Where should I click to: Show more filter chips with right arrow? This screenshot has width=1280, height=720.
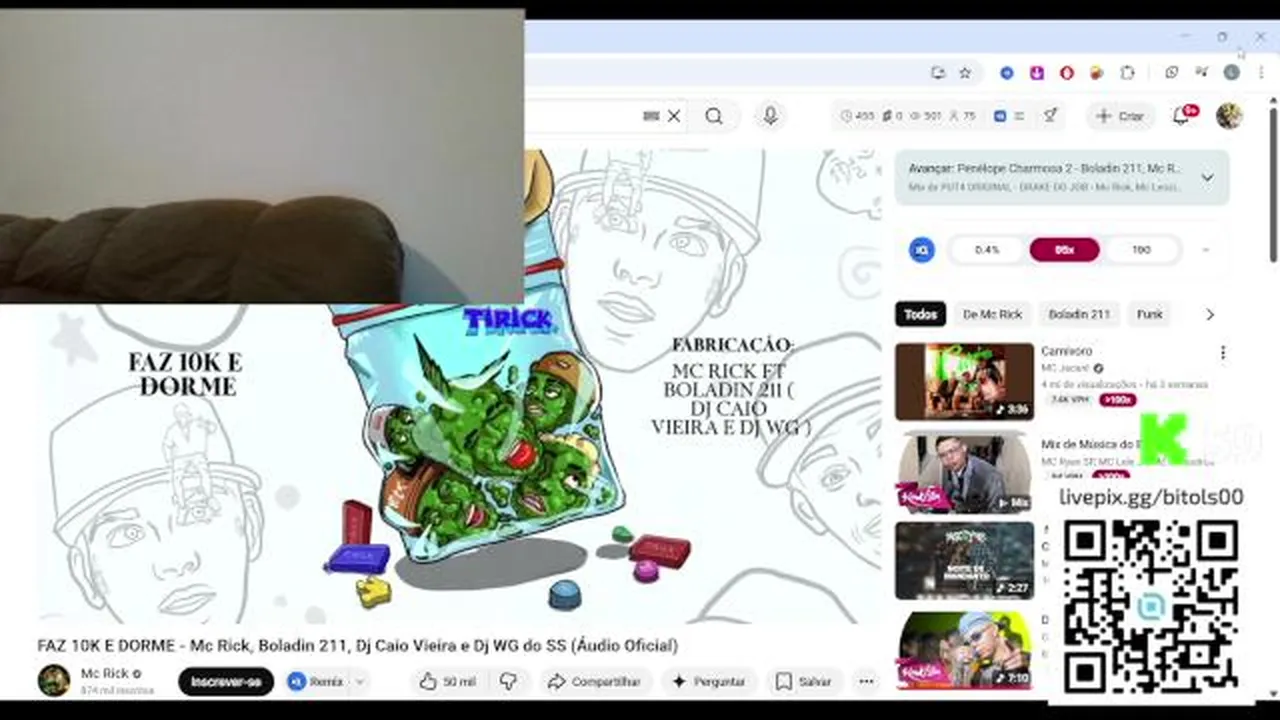click(1210, 314)
